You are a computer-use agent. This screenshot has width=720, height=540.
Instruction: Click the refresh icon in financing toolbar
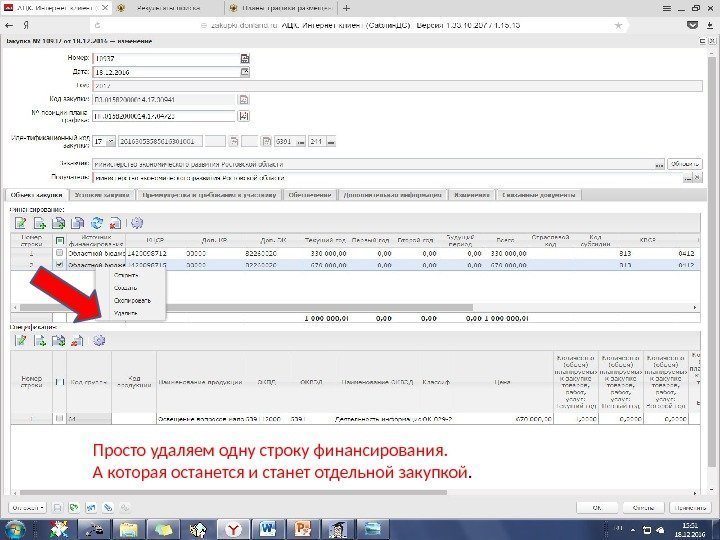click(97, 223)
